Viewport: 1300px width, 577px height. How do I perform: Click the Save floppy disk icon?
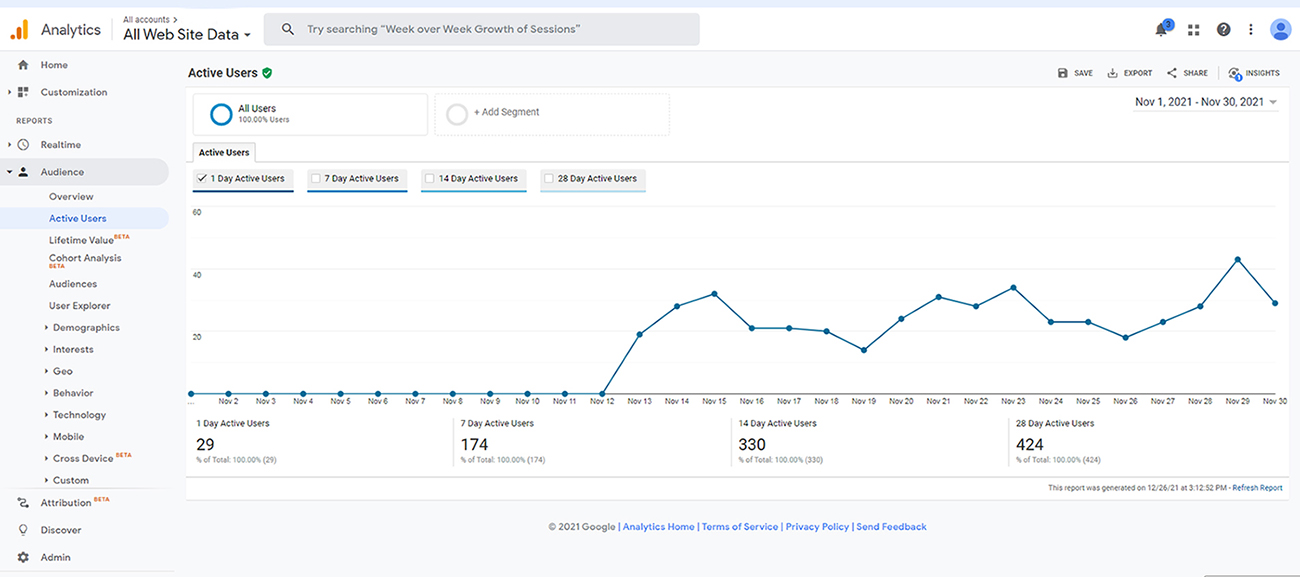click(1063, 73)
